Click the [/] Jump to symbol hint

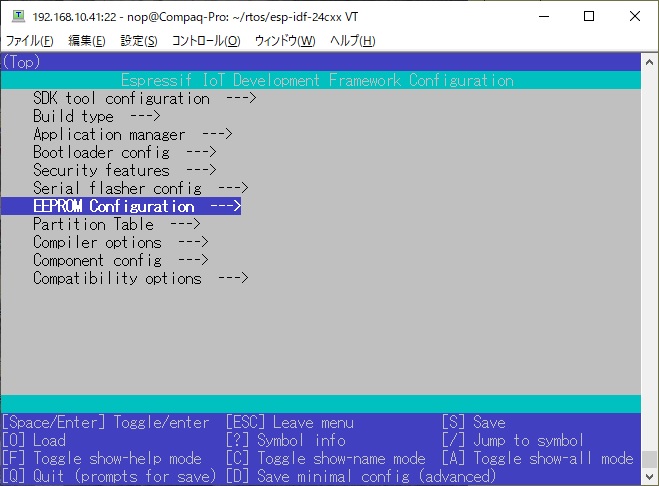pos(513,441)
